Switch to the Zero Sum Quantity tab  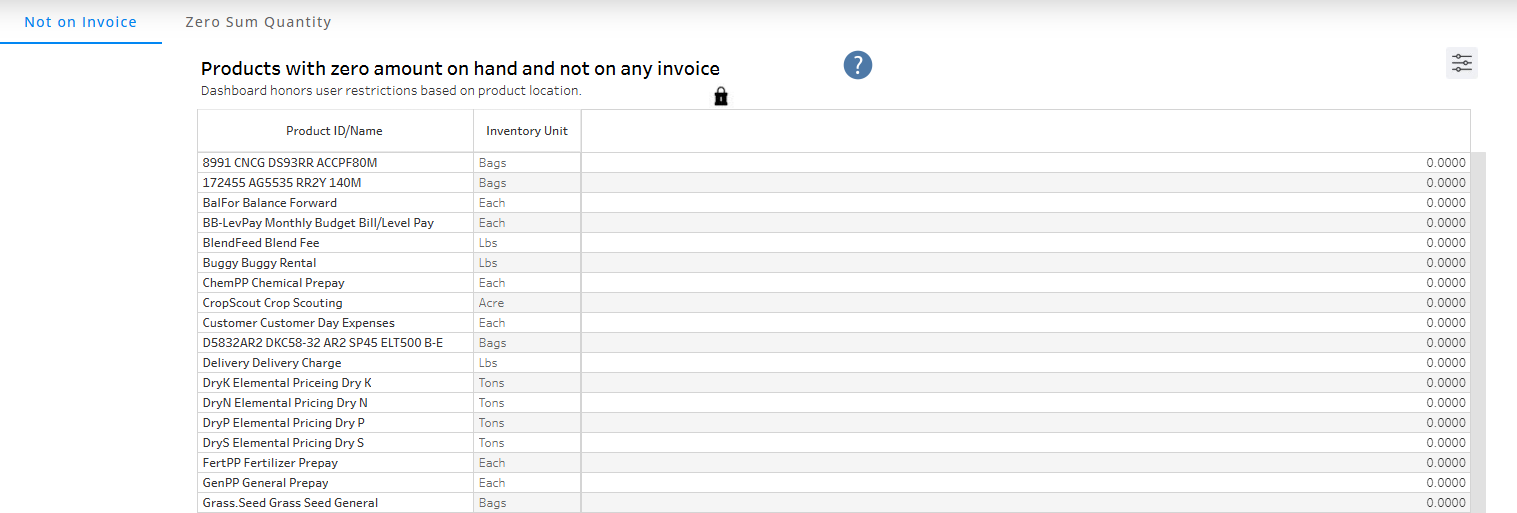(x=258, y=22)
